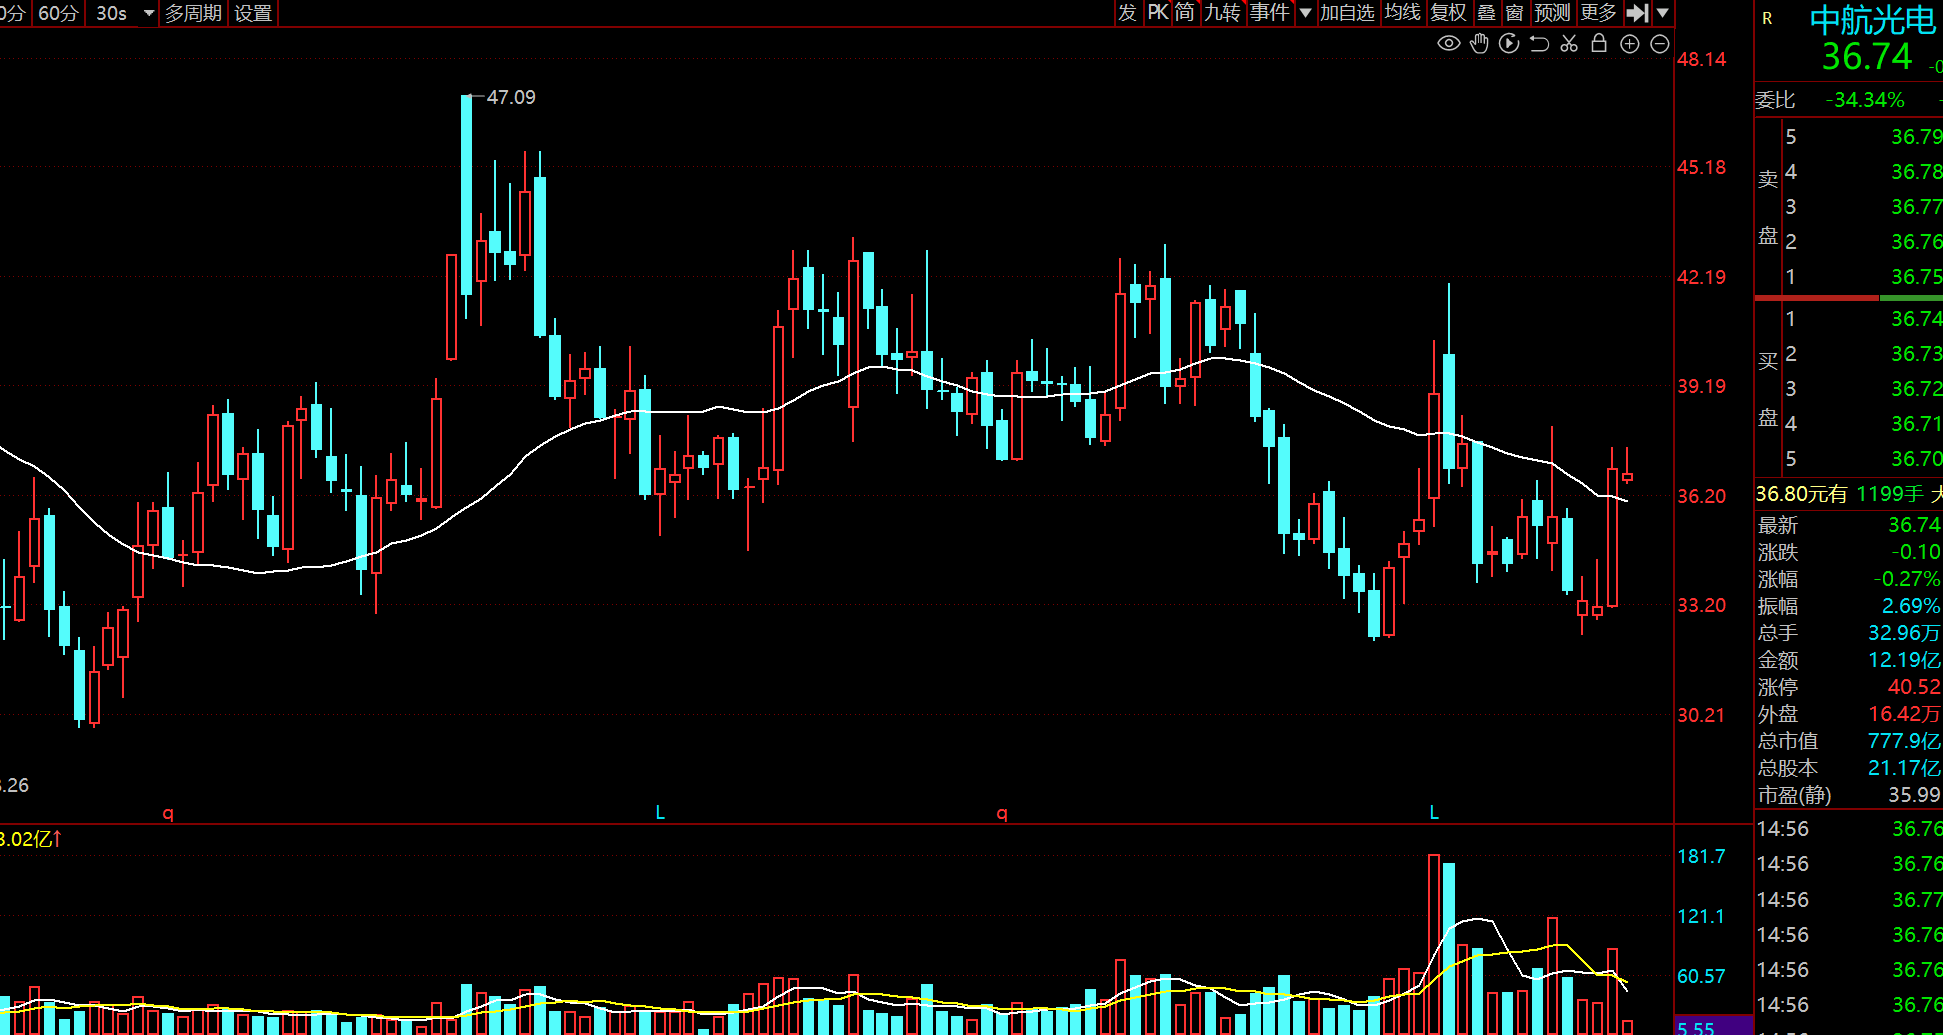
Task: Open the 30s period dropdown arrow
Action: (149, 13)
